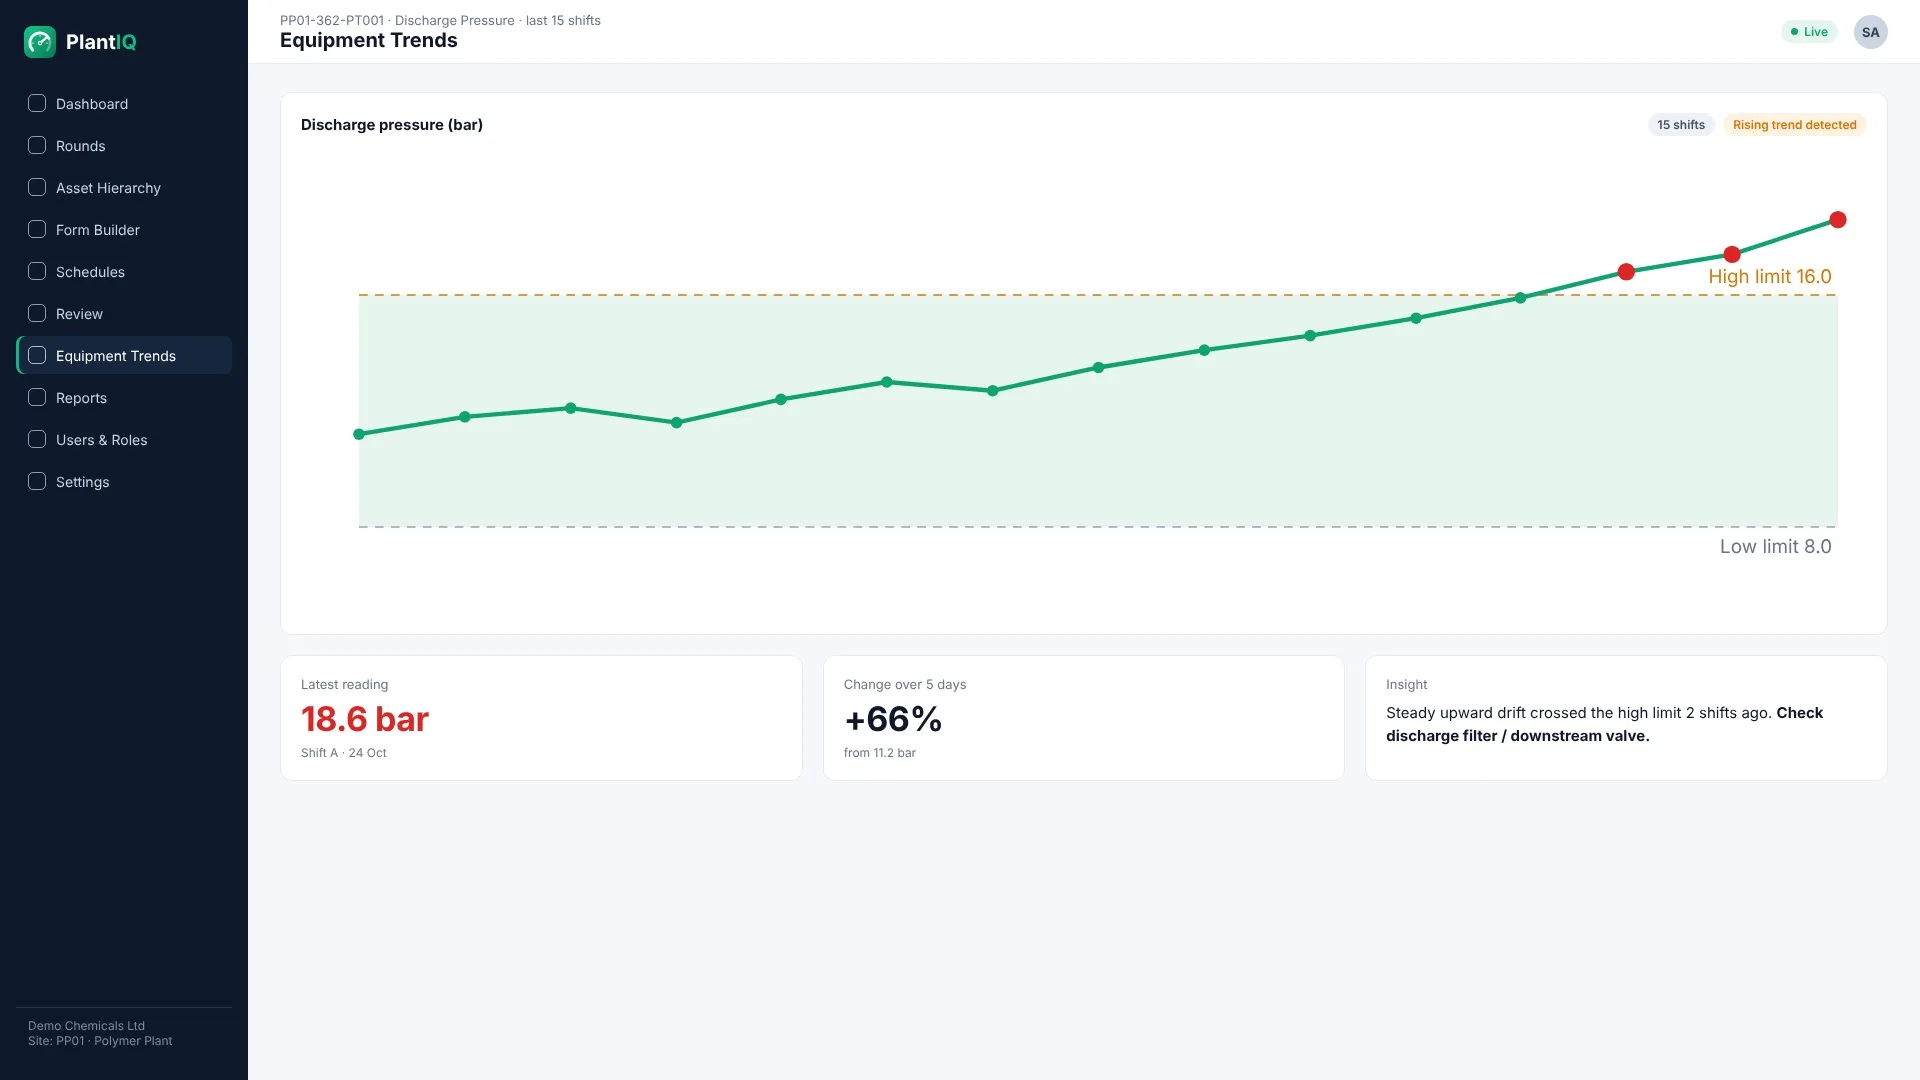Click the Schedules square icon
1920x1080 pixels.
pyautogui.click(x=37, y=271)
